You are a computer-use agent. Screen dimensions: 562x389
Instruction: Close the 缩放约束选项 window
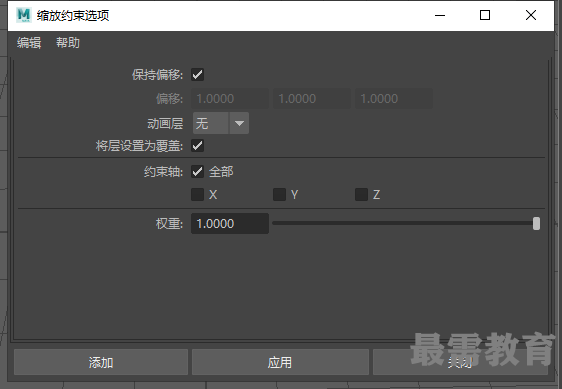(x=531, y=15)
